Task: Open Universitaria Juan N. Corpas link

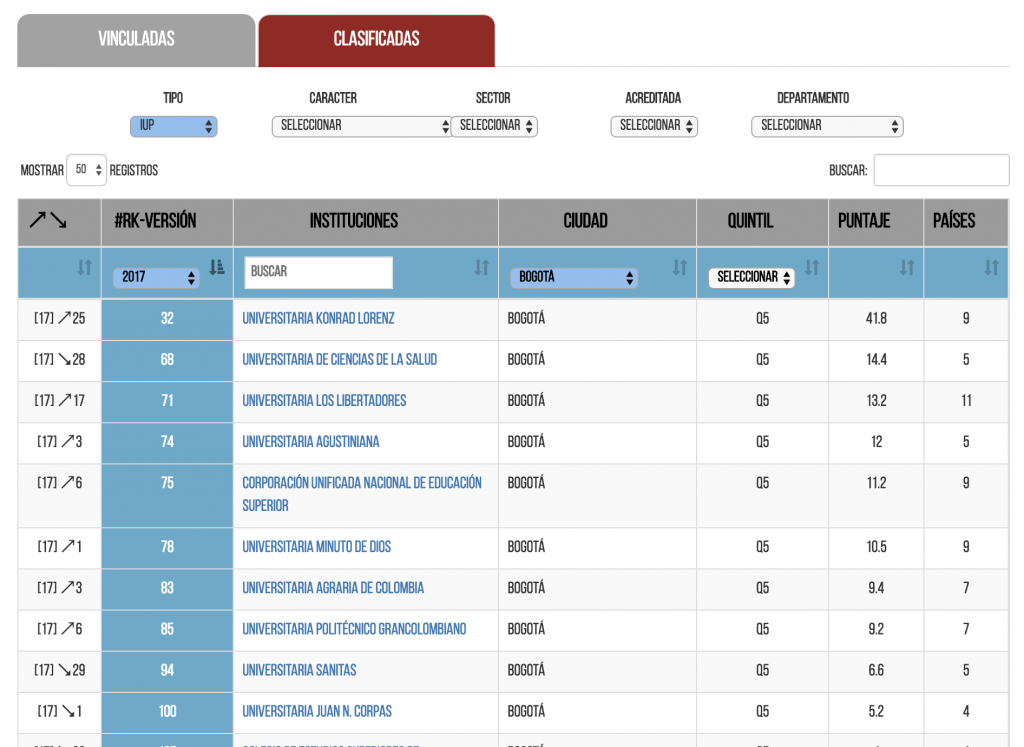Action: coord(317,712)
